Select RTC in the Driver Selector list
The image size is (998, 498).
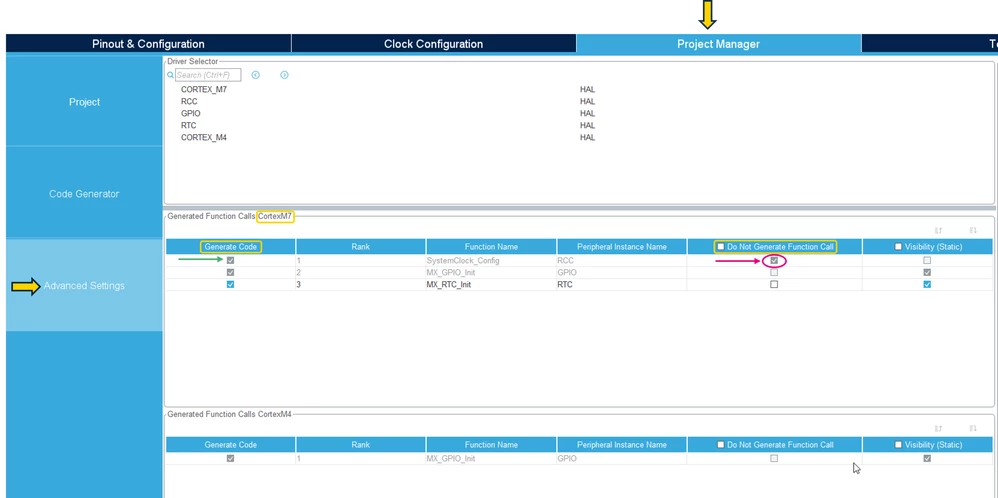click(x=188, y=126)
